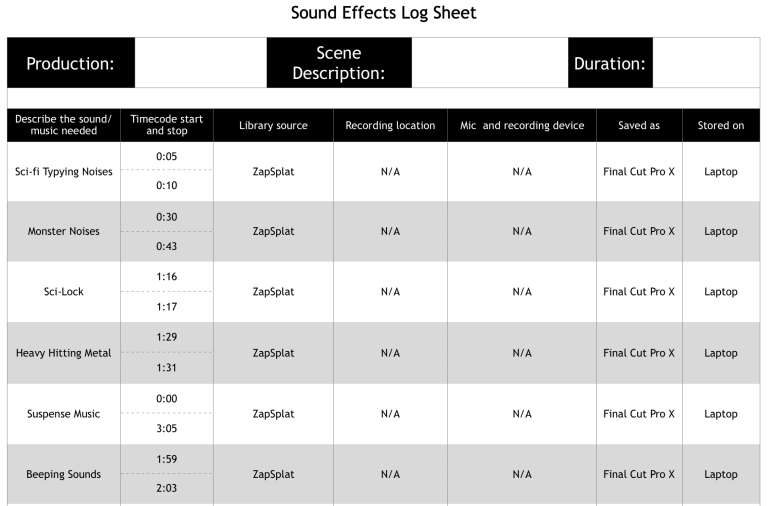Select the Sci-fi Typying Noises cell
This screenshot has height=506, width=768.
point(63,171)
